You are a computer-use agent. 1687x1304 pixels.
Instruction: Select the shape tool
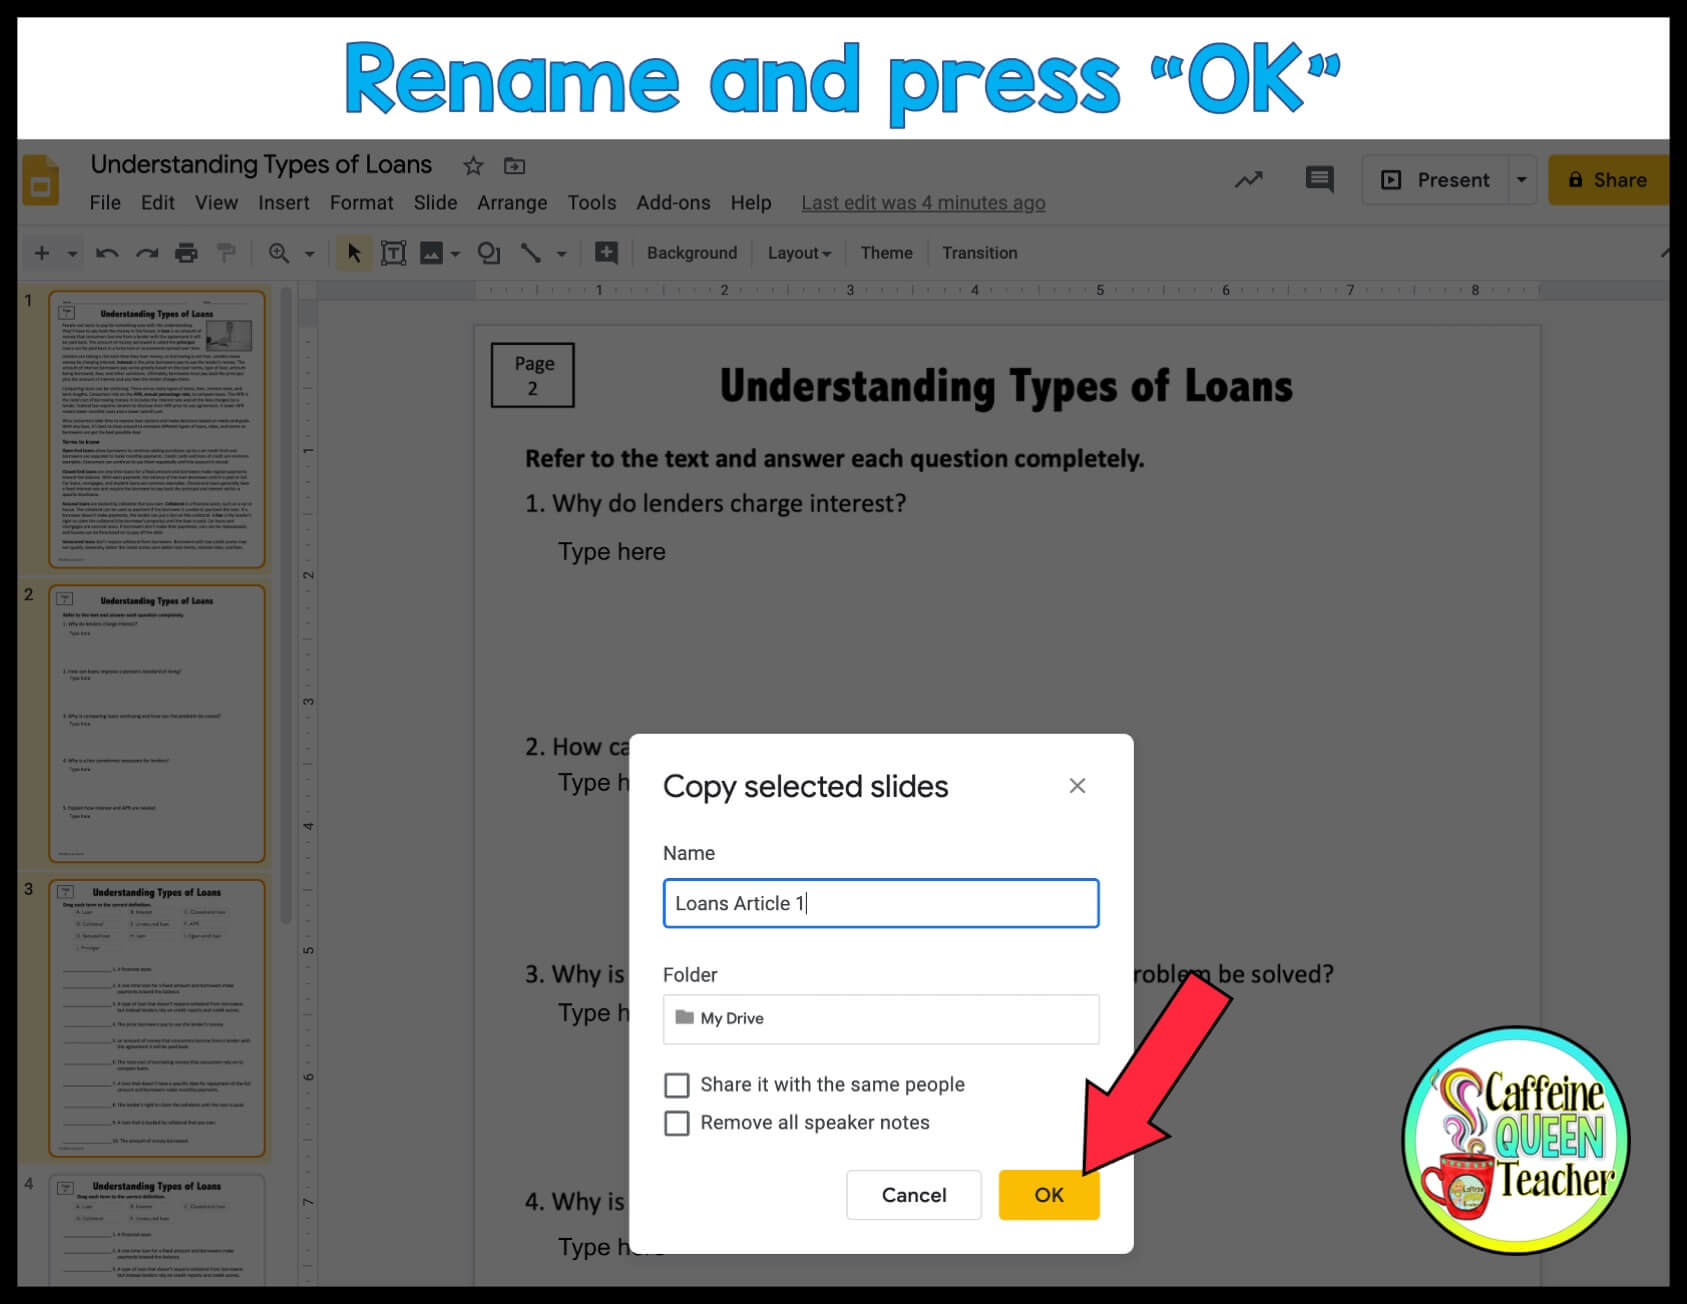[489, 253]
